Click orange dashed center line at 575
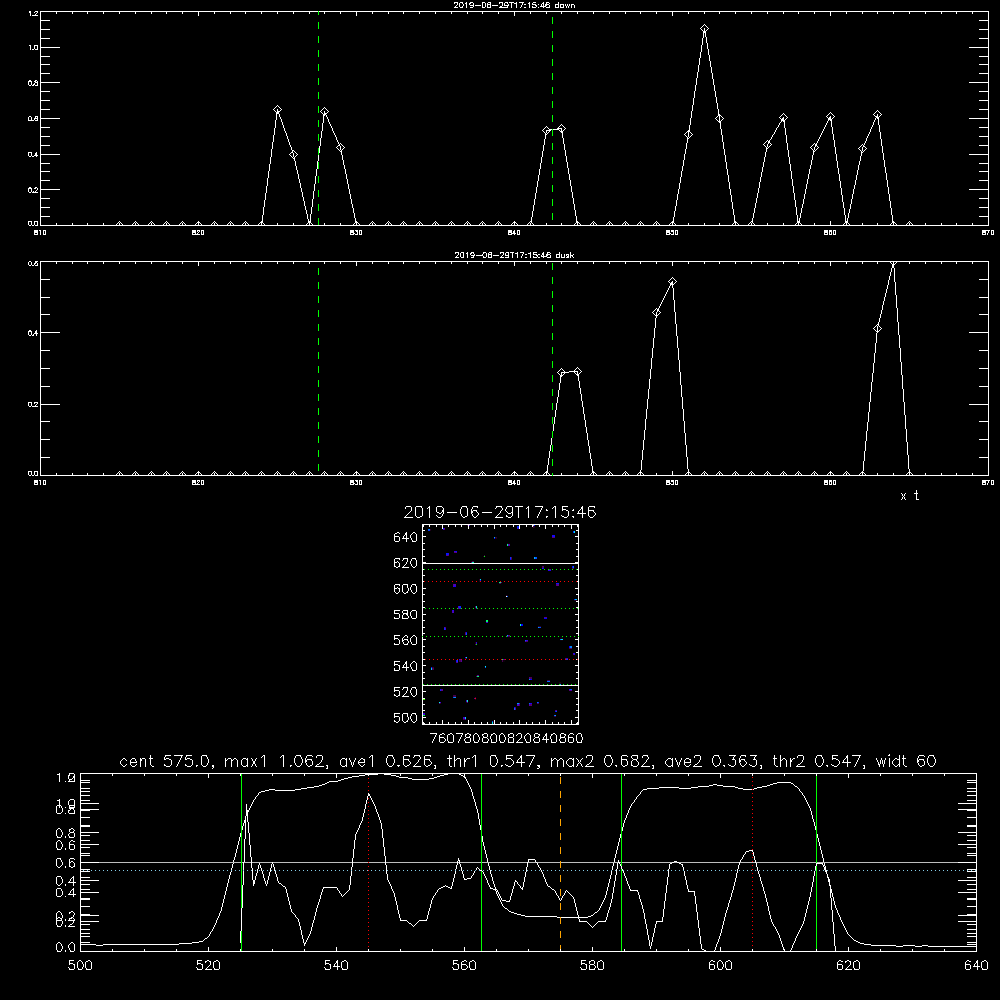 [x=561, y=861]
